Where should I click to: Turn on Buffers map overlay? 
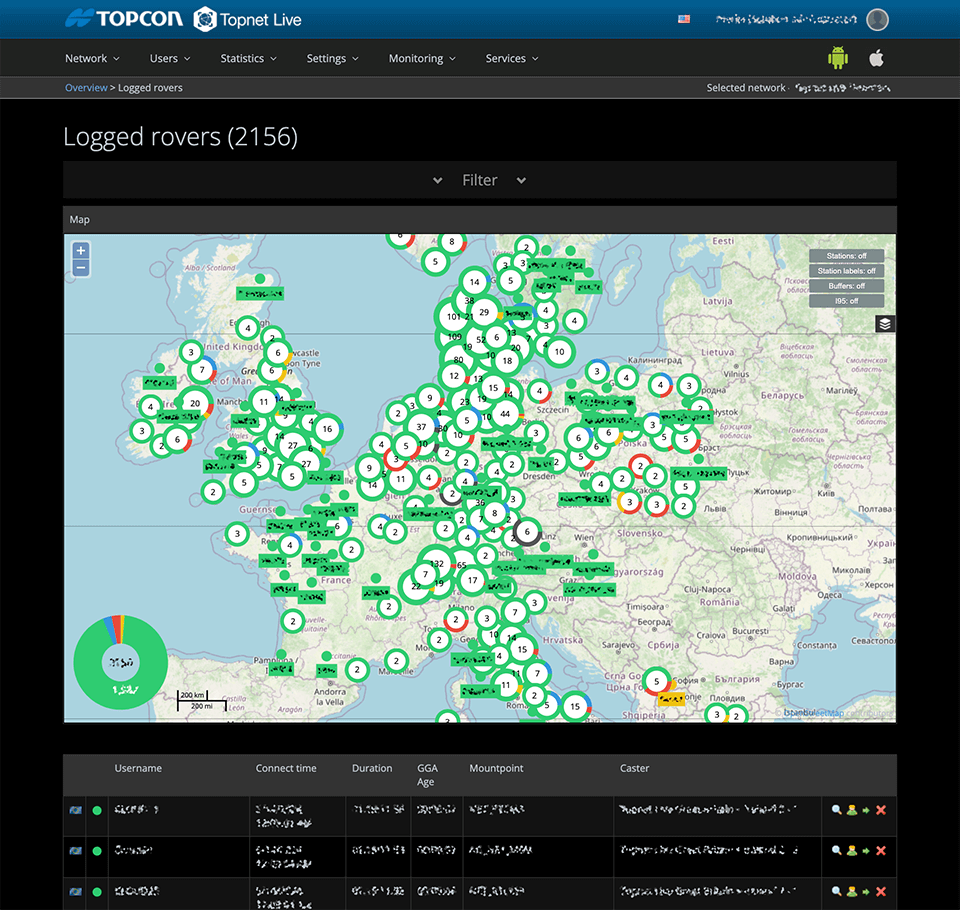846,286
